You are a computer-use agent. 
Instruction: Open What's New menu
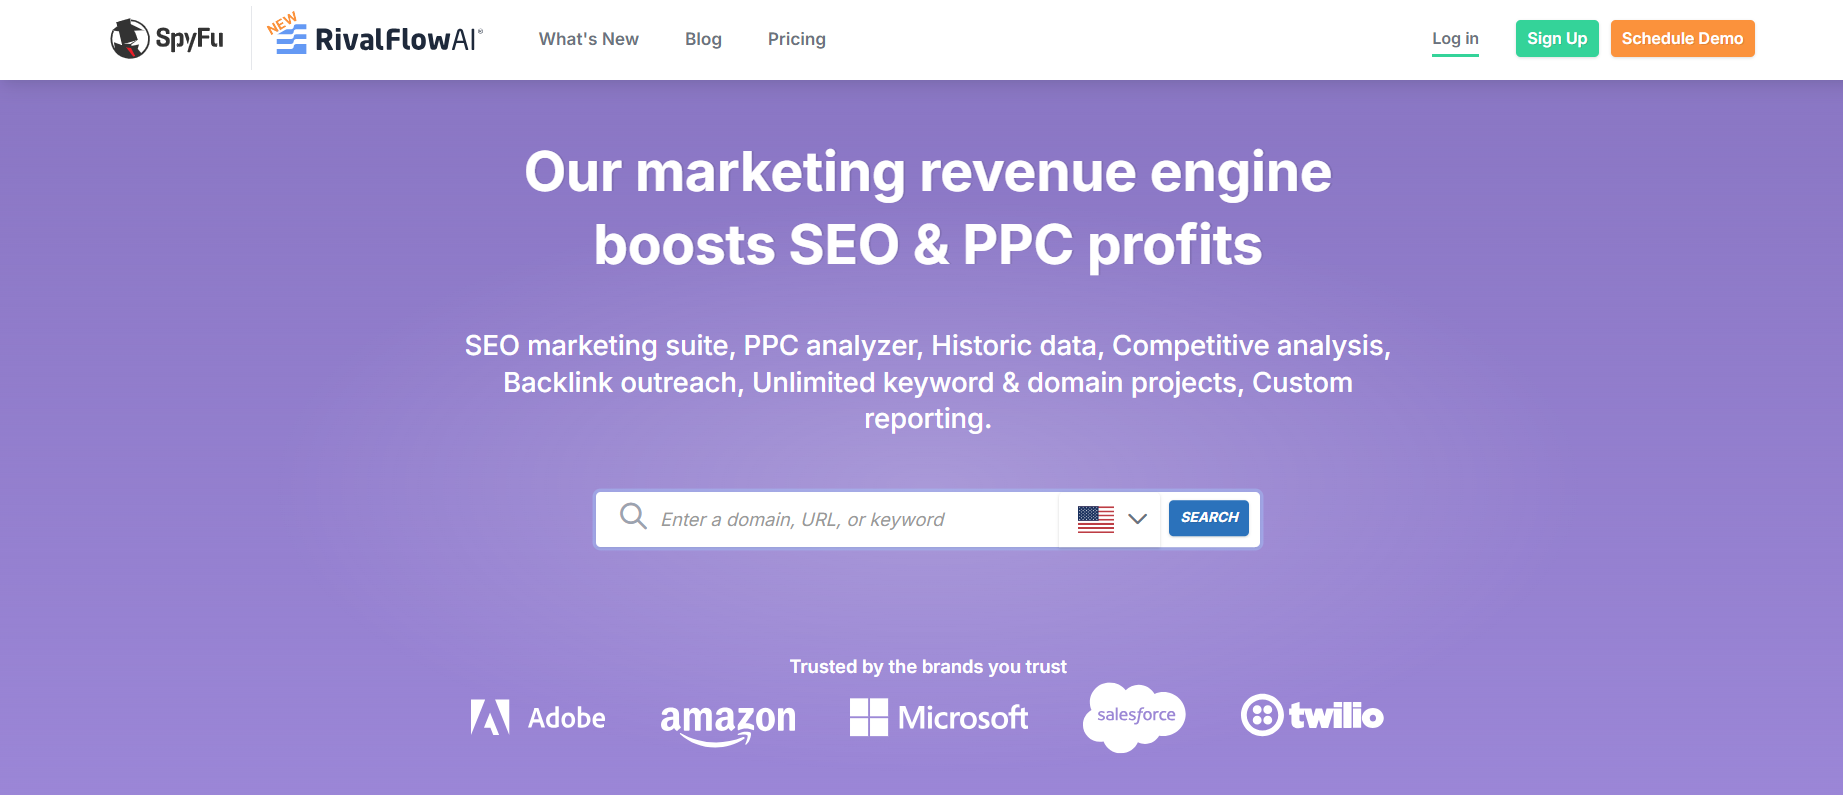tap(588, 39)
